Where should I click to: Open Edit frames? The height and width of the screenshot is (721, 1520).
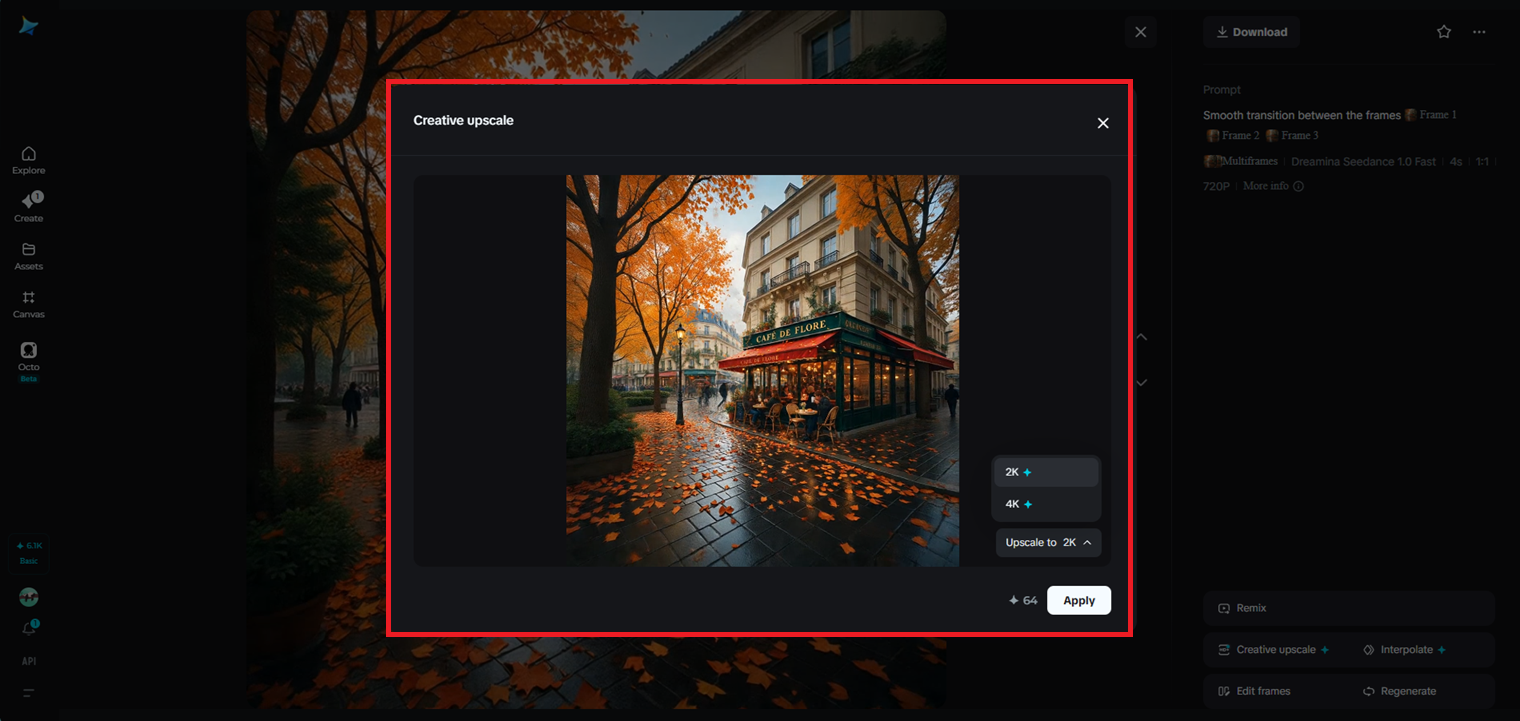point(1254,691)
